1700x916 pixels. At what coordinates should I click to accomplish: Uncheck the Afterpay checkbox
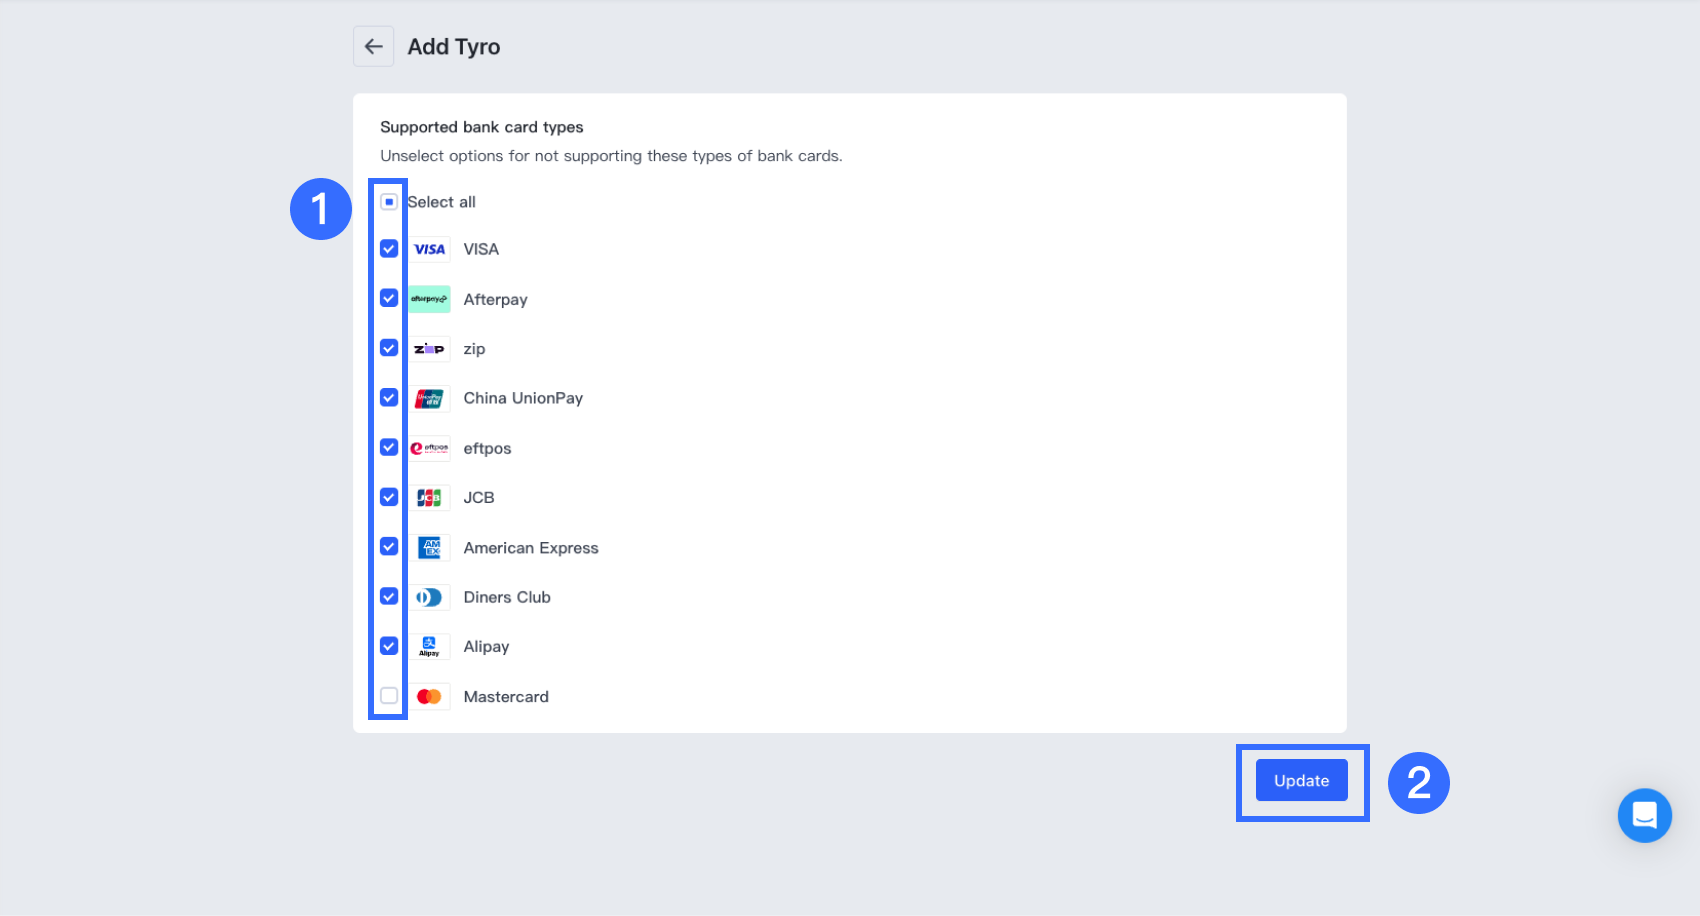coord(389,299)
